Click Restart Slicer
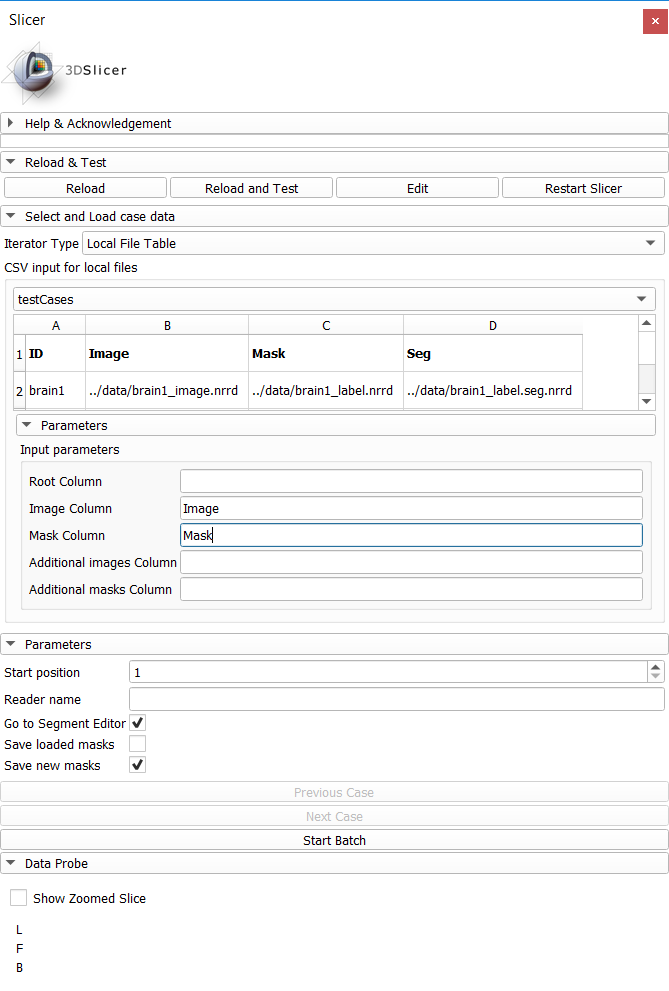The image size is (669, 991). [x=583, y=187]
